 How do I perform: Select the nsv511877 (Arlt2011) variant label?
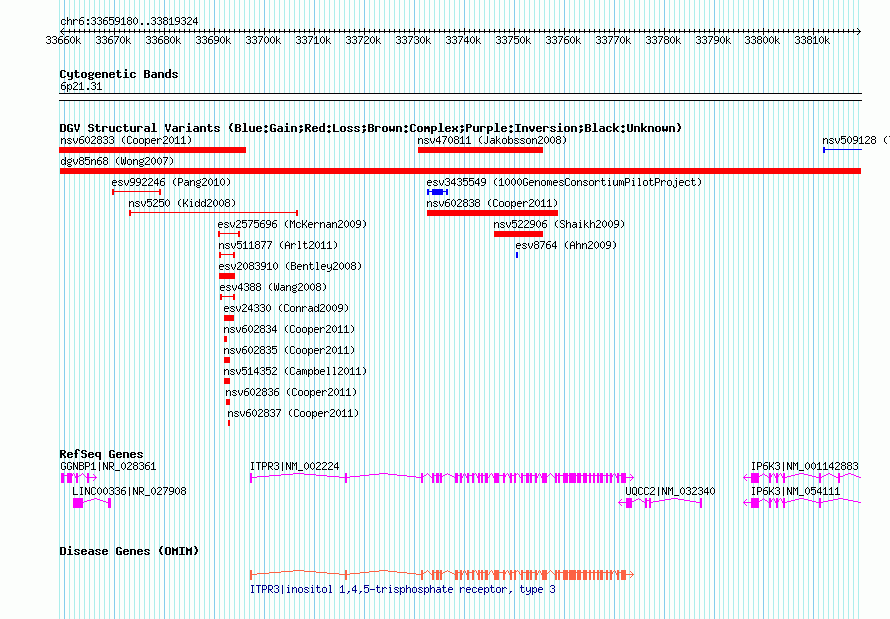(278, 245)
